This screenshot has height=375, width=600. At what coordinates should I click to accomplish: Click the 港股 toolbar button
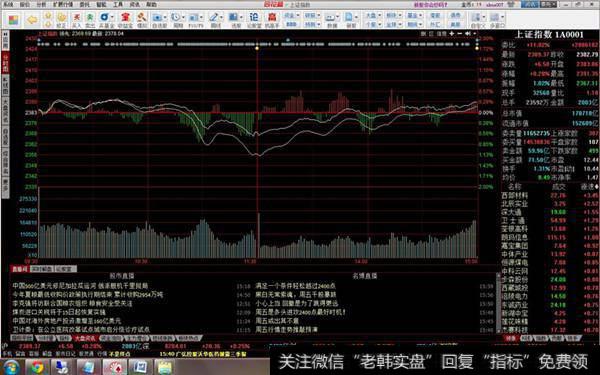pyautogui.click(x=435, y=16)
